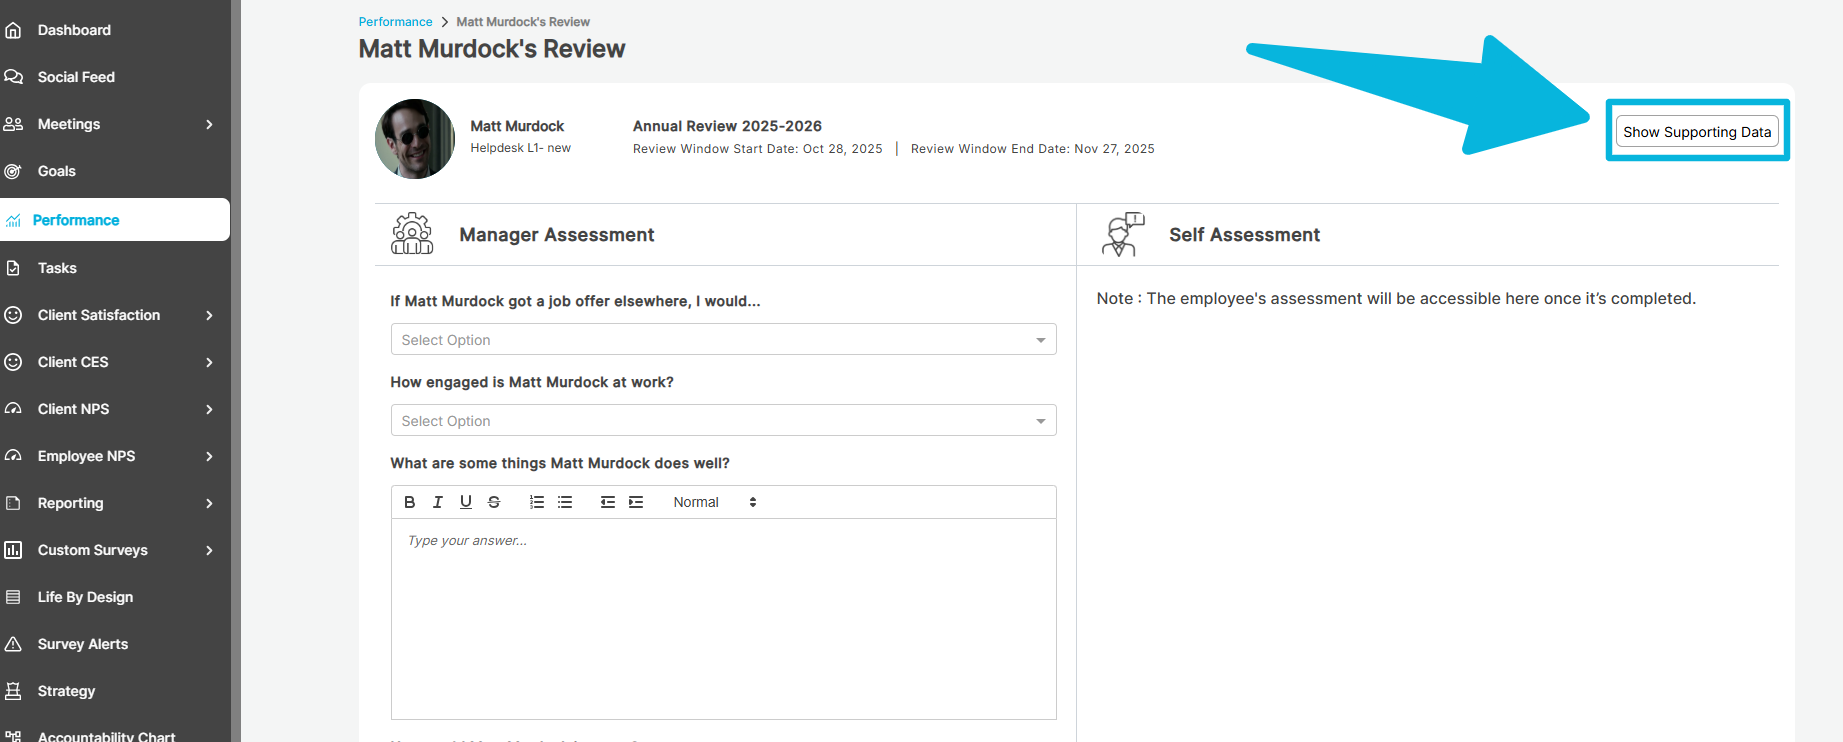The image size is (1843, 742).
Task: Open the Normal text style dropdown
Action: click(714, 502)
